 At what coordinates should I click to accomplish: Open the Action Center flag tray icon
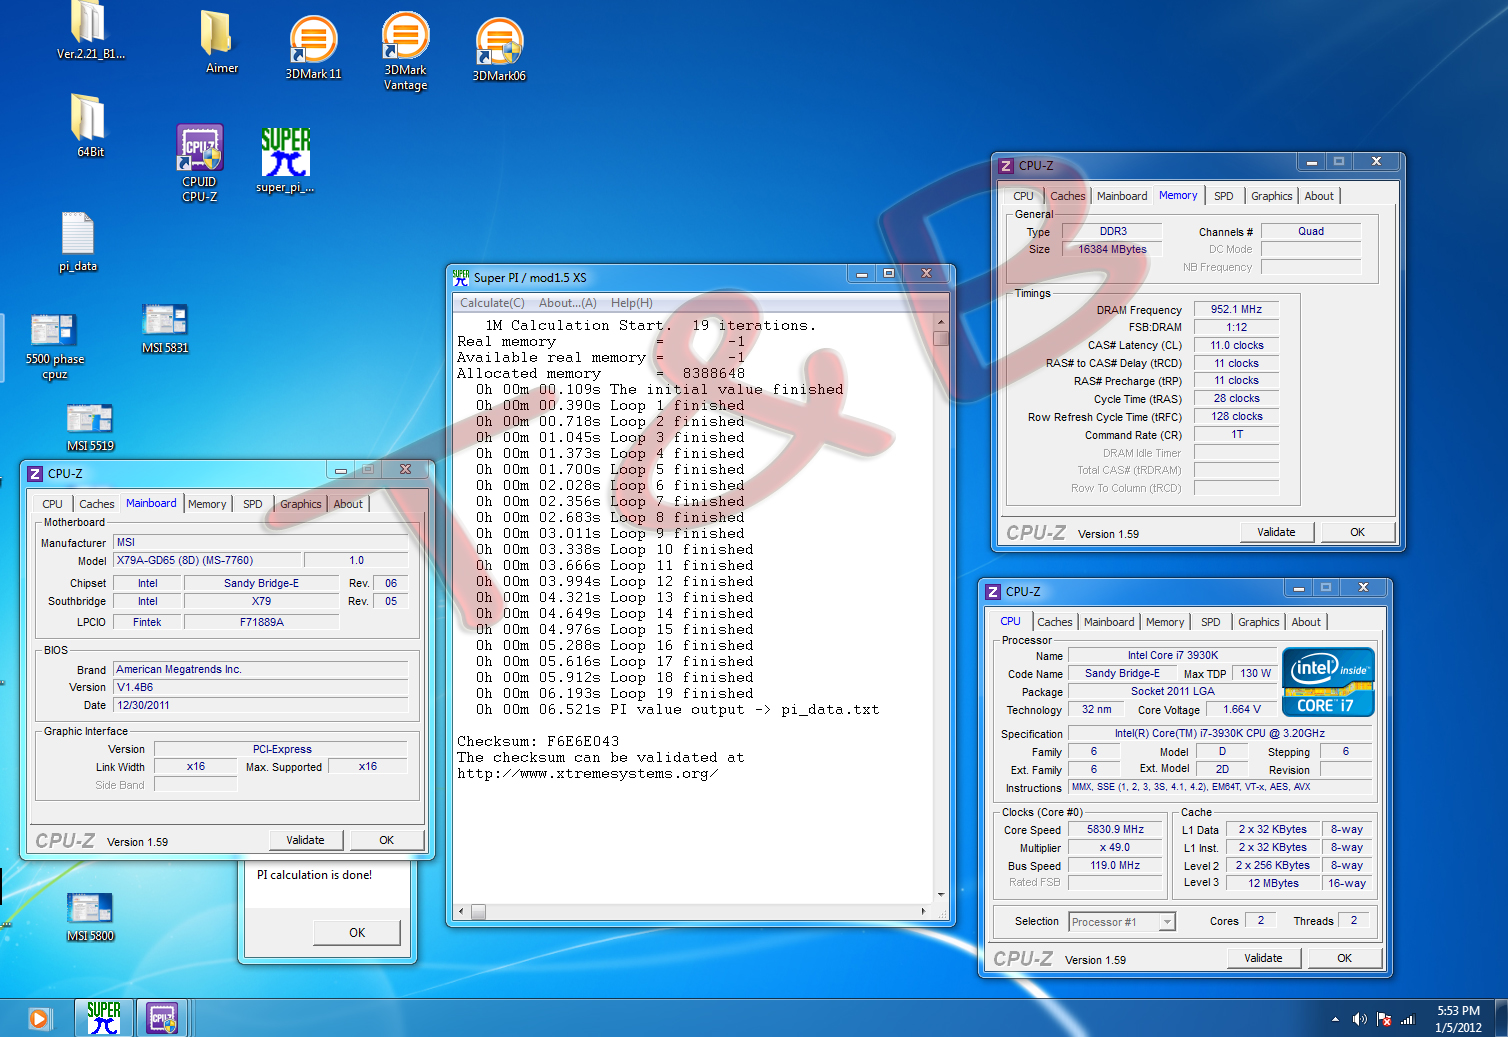(1384, 1019)
